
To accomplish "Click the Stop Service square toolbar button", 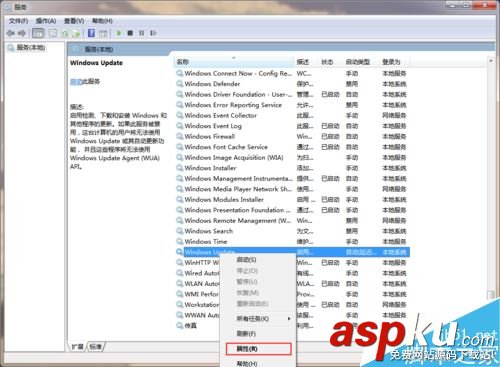I will [x=130, y=33].
